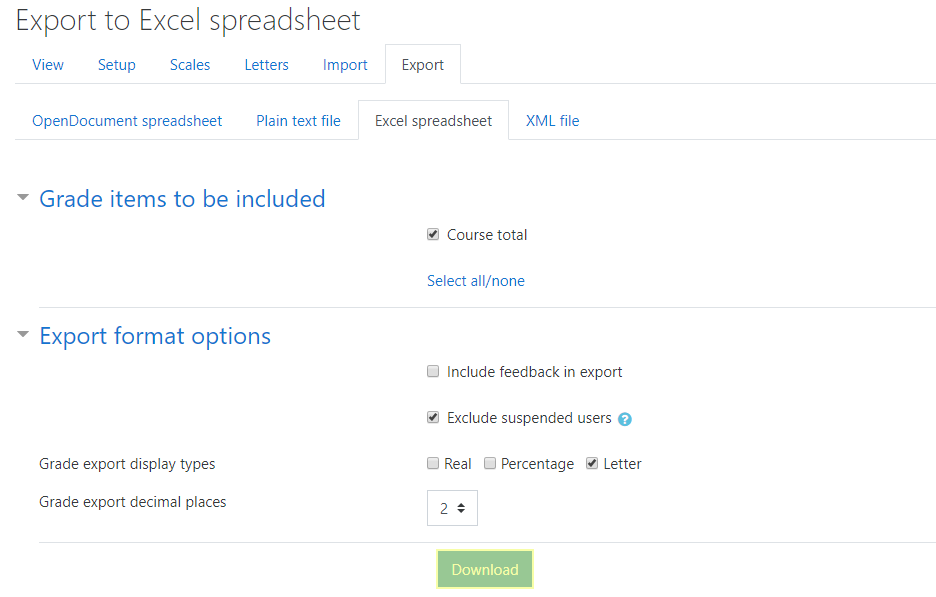Open the Import tab

point(345,64)
